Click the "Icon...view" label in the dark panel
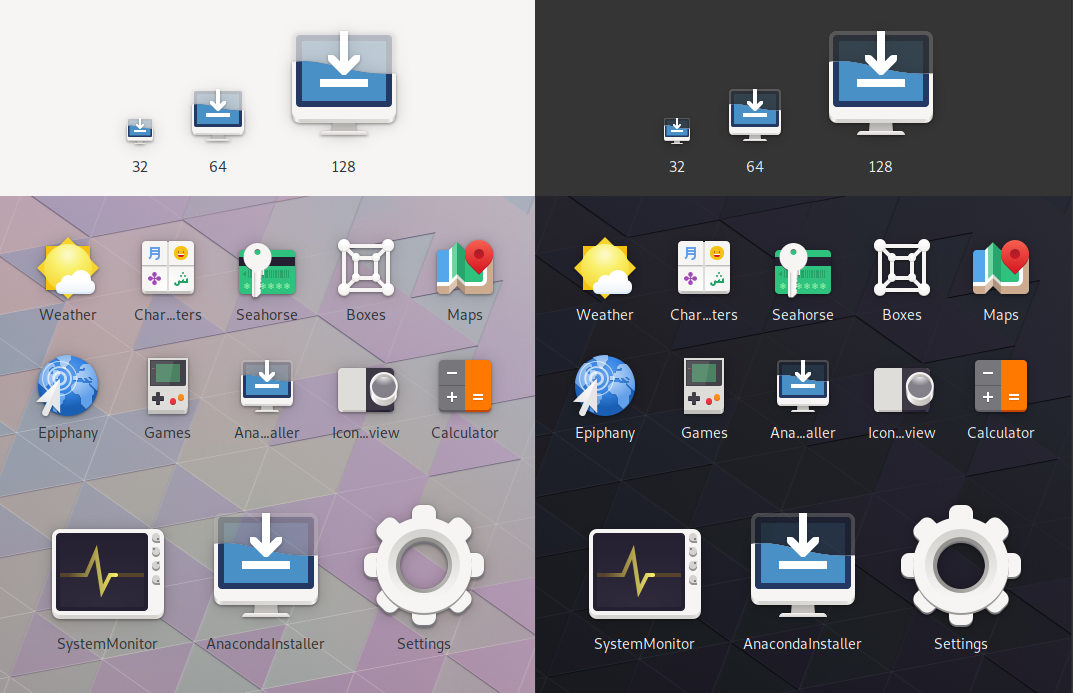 (902, 433)
